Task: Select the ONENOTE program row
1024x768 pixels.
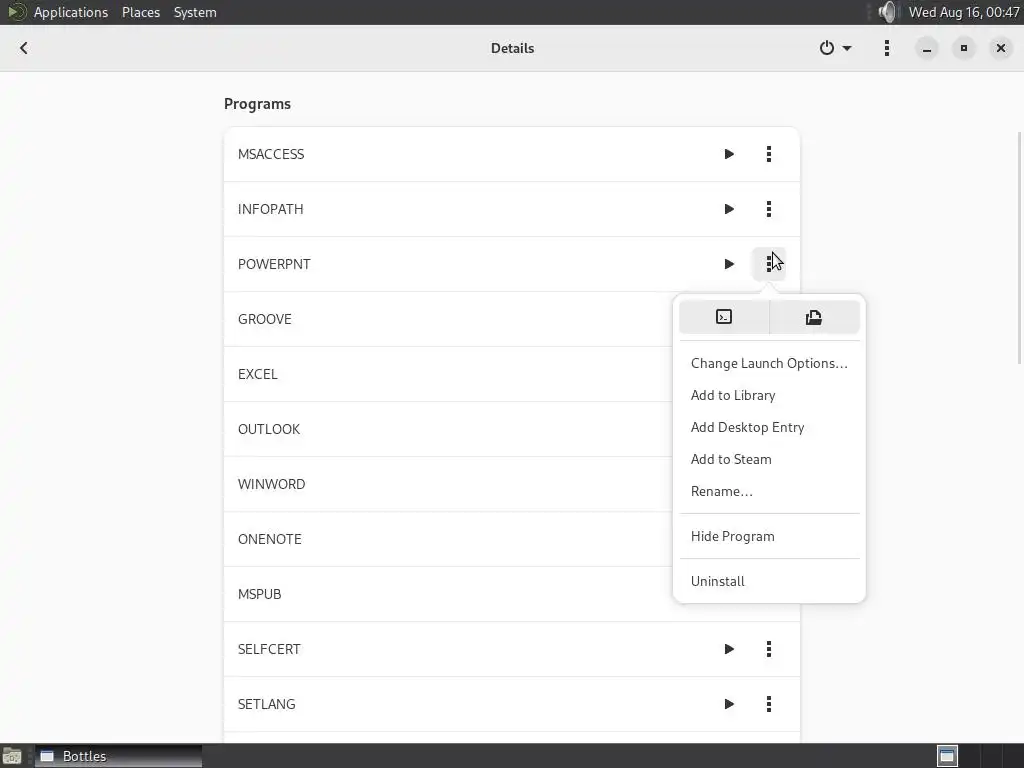Action: click(x=512, y=539)
